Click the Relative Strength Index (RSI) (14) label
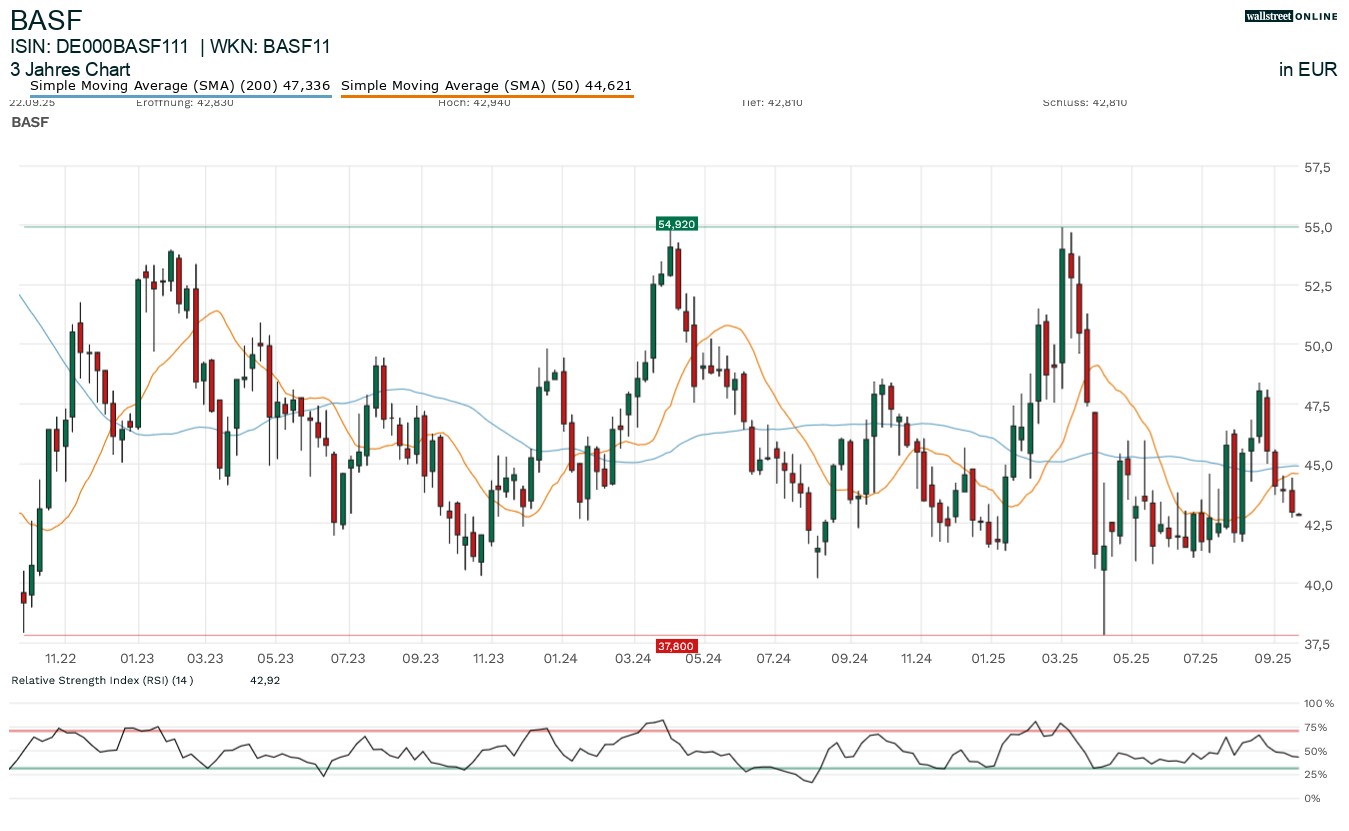 click(x=101, y=680)
